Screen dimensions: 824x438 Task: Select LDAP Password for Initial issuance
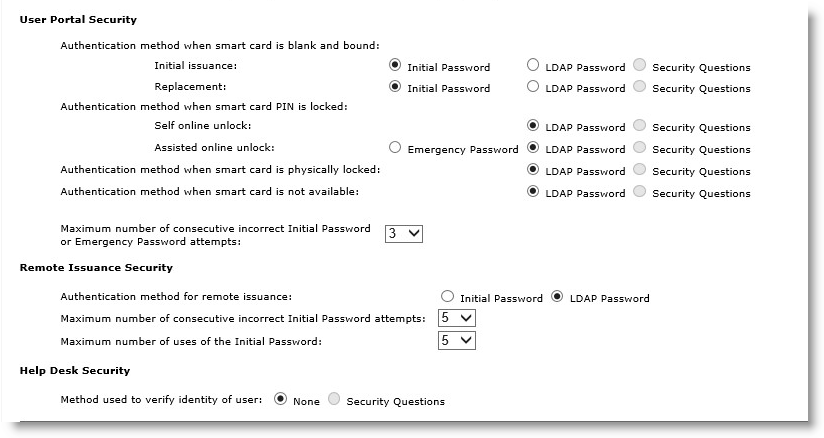coord(533,65)
